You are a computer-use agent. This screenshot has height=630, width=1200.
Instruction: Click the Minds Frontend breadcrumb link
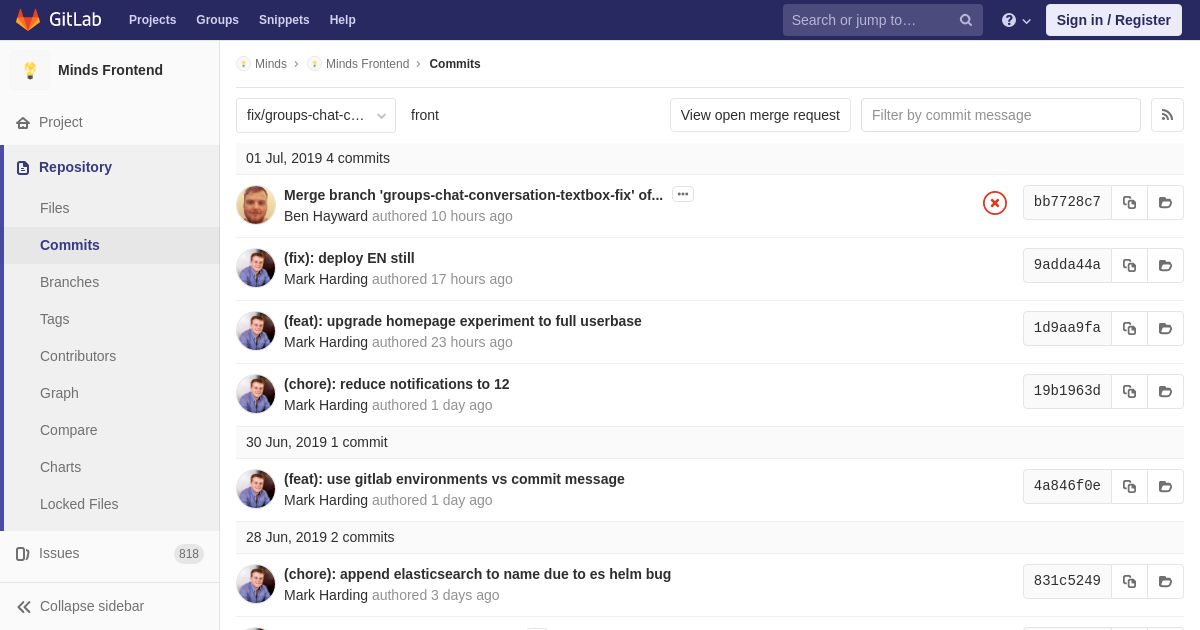358,64
